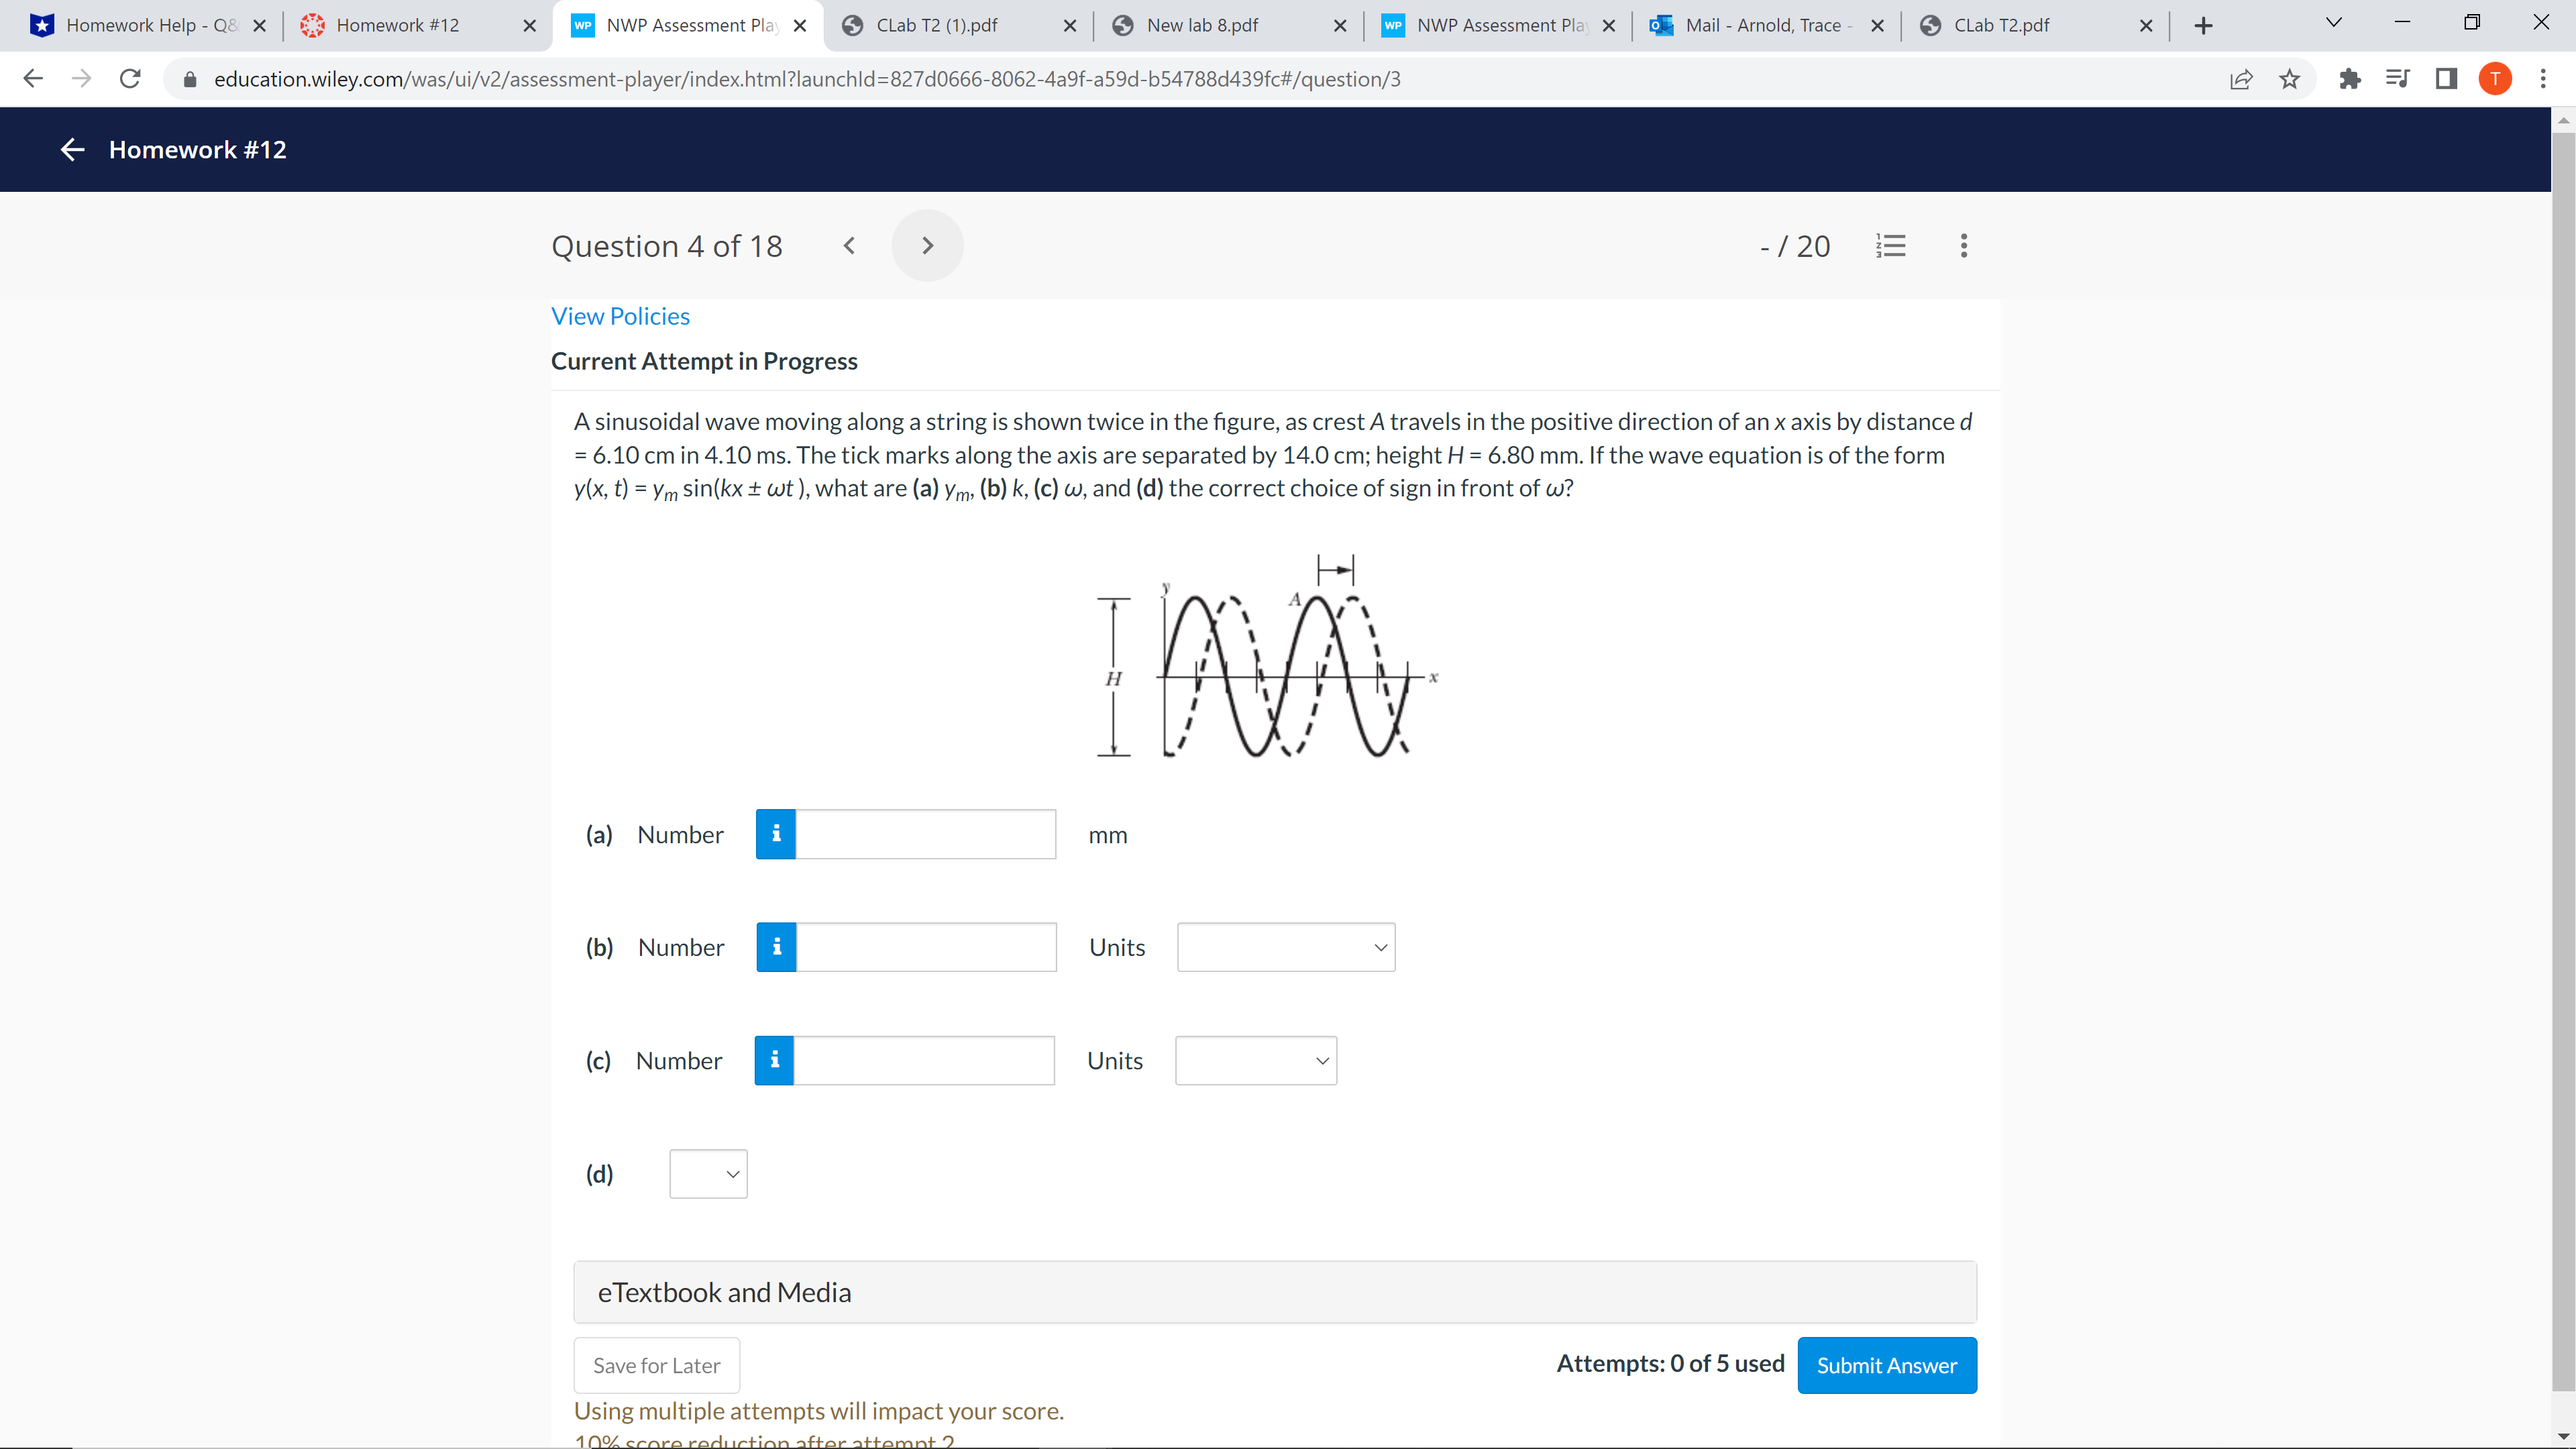Open the View Policies link

pos(620,316)
